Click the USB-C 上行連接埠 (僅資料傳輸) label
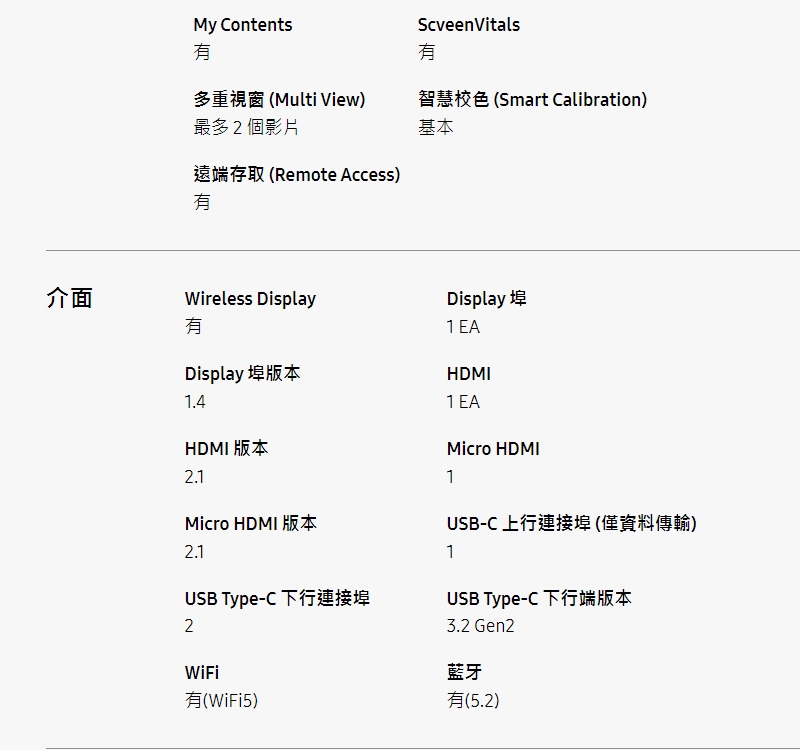Viewport: 800px width, 750px height. (571, 524)
